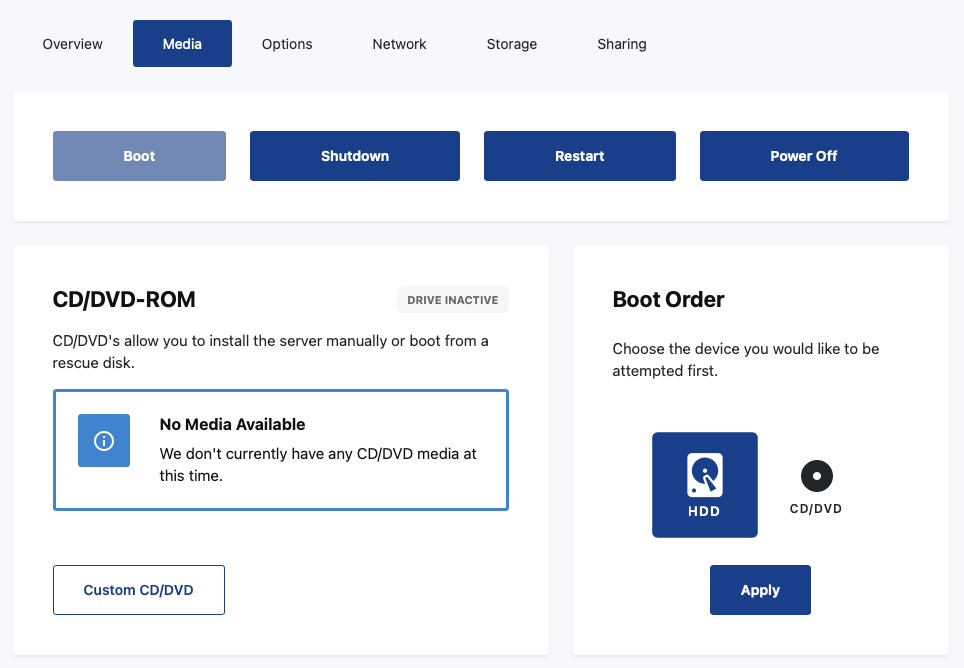Click the Power Off button
Screen dimensions: 964x668
[x=804, y=156]
